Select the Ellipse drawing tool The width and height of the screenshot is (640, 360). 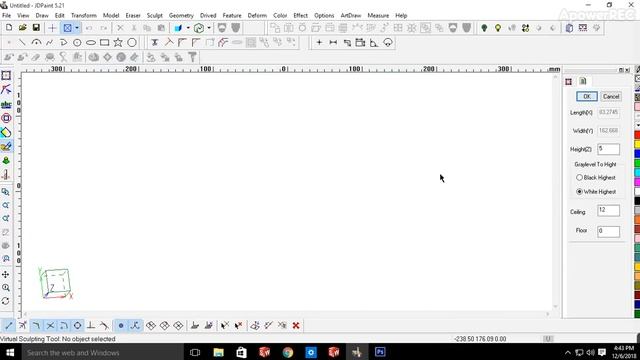coord(91,42)
